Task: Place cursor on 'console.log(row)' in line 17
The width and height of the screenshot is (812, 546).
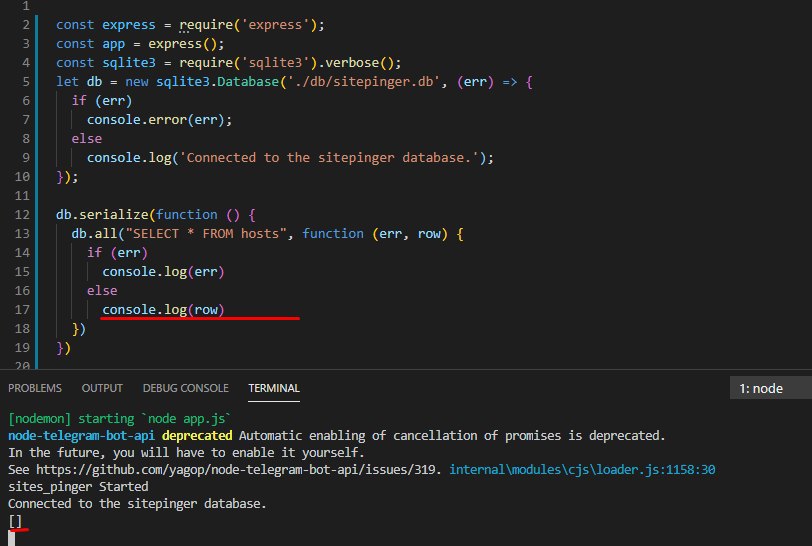Action: tap(163, 310)
